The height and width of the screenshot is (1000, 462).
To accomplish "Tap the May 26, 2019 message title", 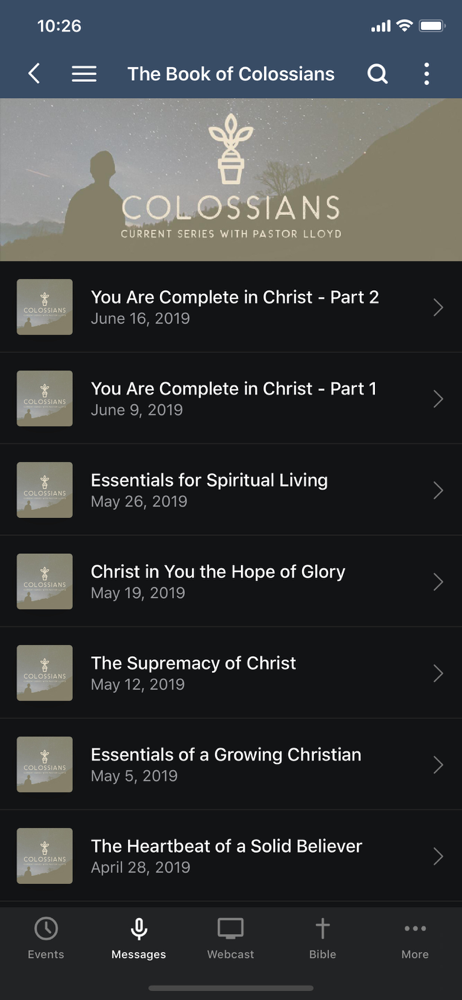I will click(209, 480).
